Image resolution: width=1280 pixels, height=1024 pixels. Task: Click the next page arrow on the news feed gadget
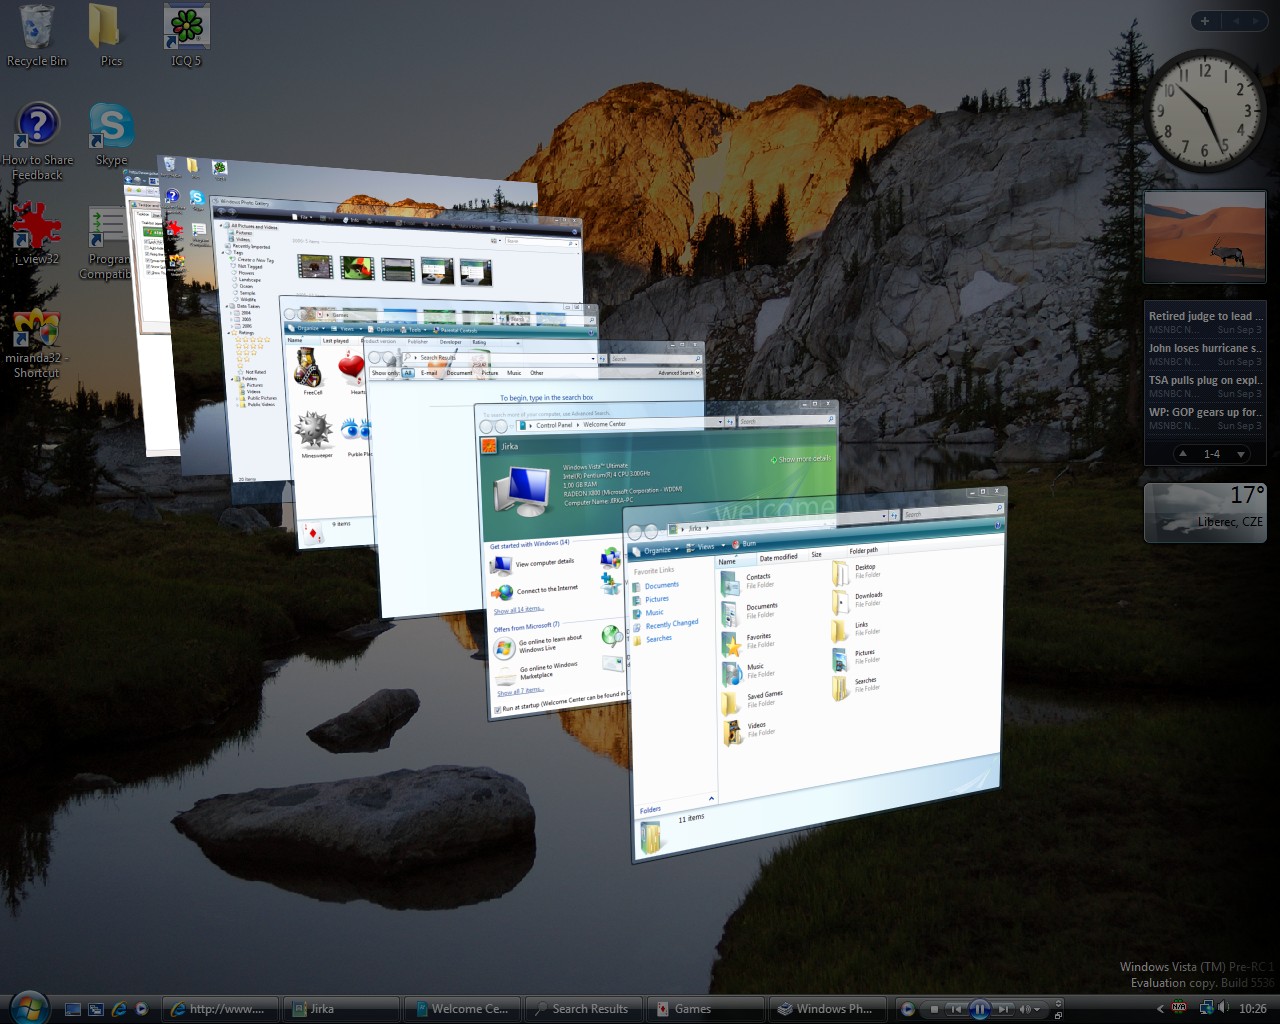[x=1241, y=454]
